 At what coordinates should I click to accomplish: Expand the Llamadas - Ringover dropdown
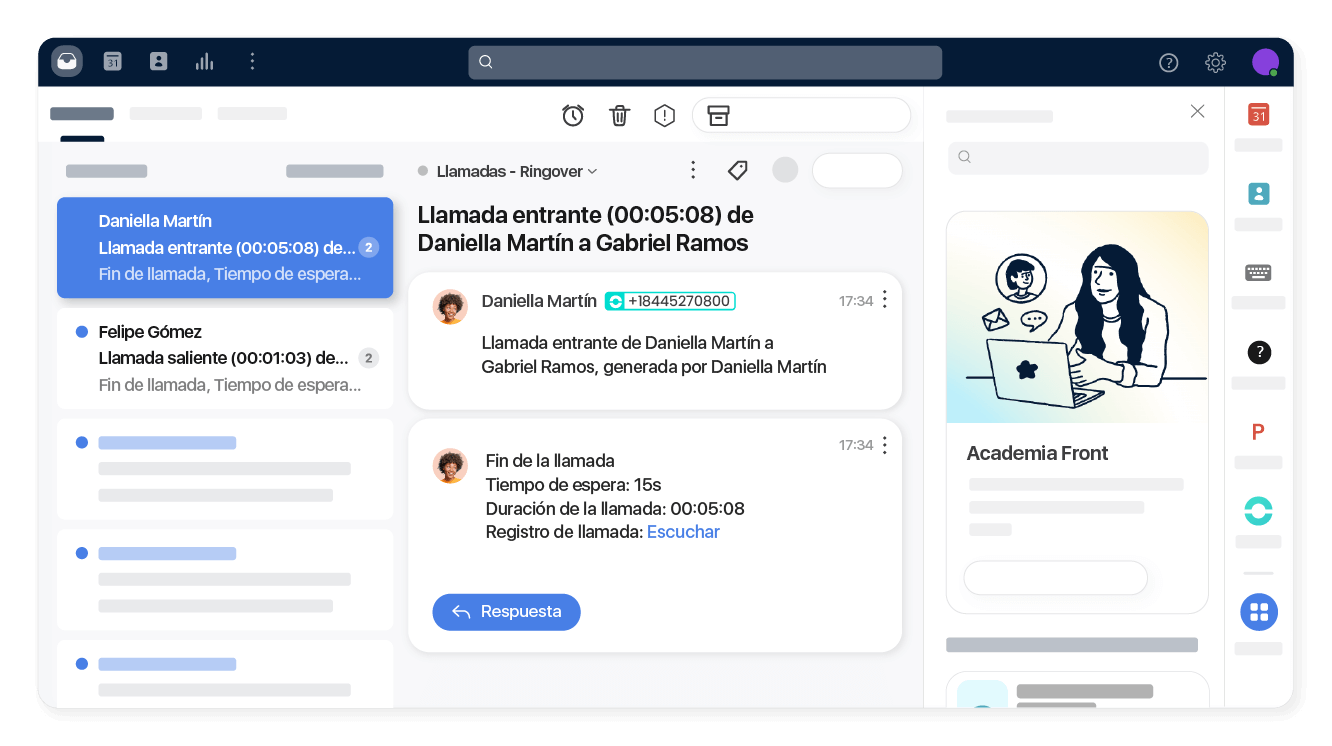pos(593,171)
